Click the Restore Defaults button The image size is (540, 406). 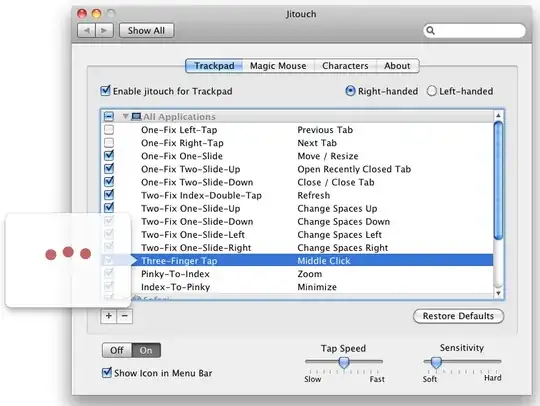pyautogui.click(x=458, y=316)
